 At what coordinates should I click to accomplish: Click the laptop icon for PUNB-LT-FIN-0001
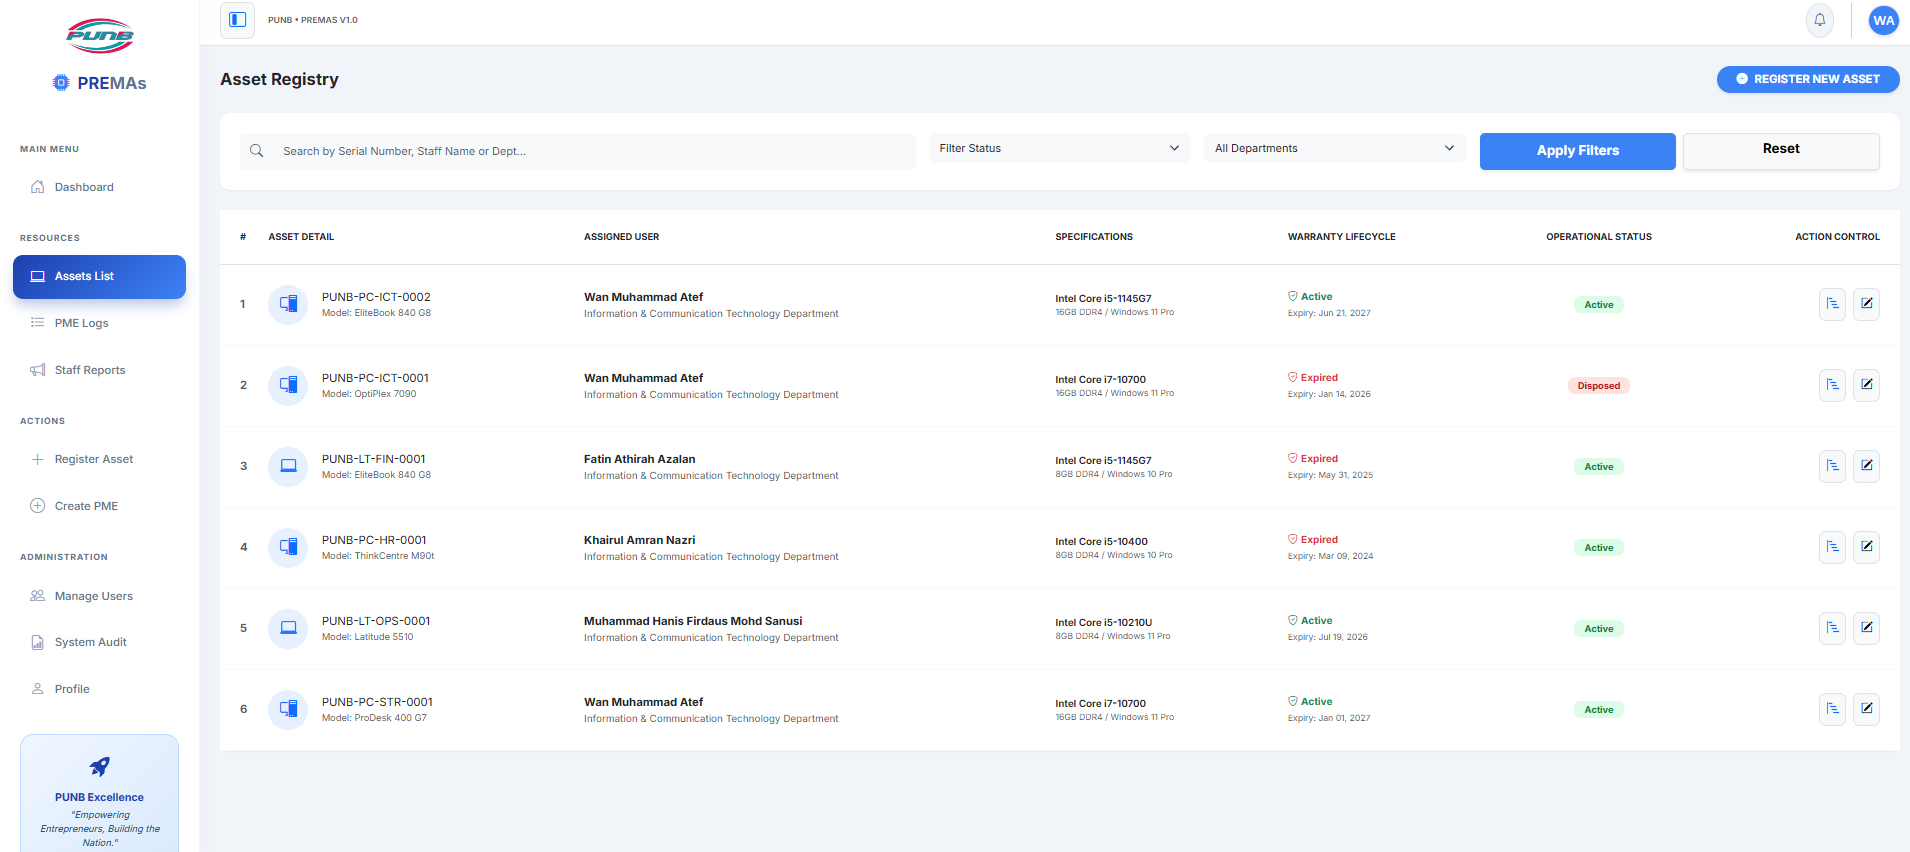click(x=288, y=466)
